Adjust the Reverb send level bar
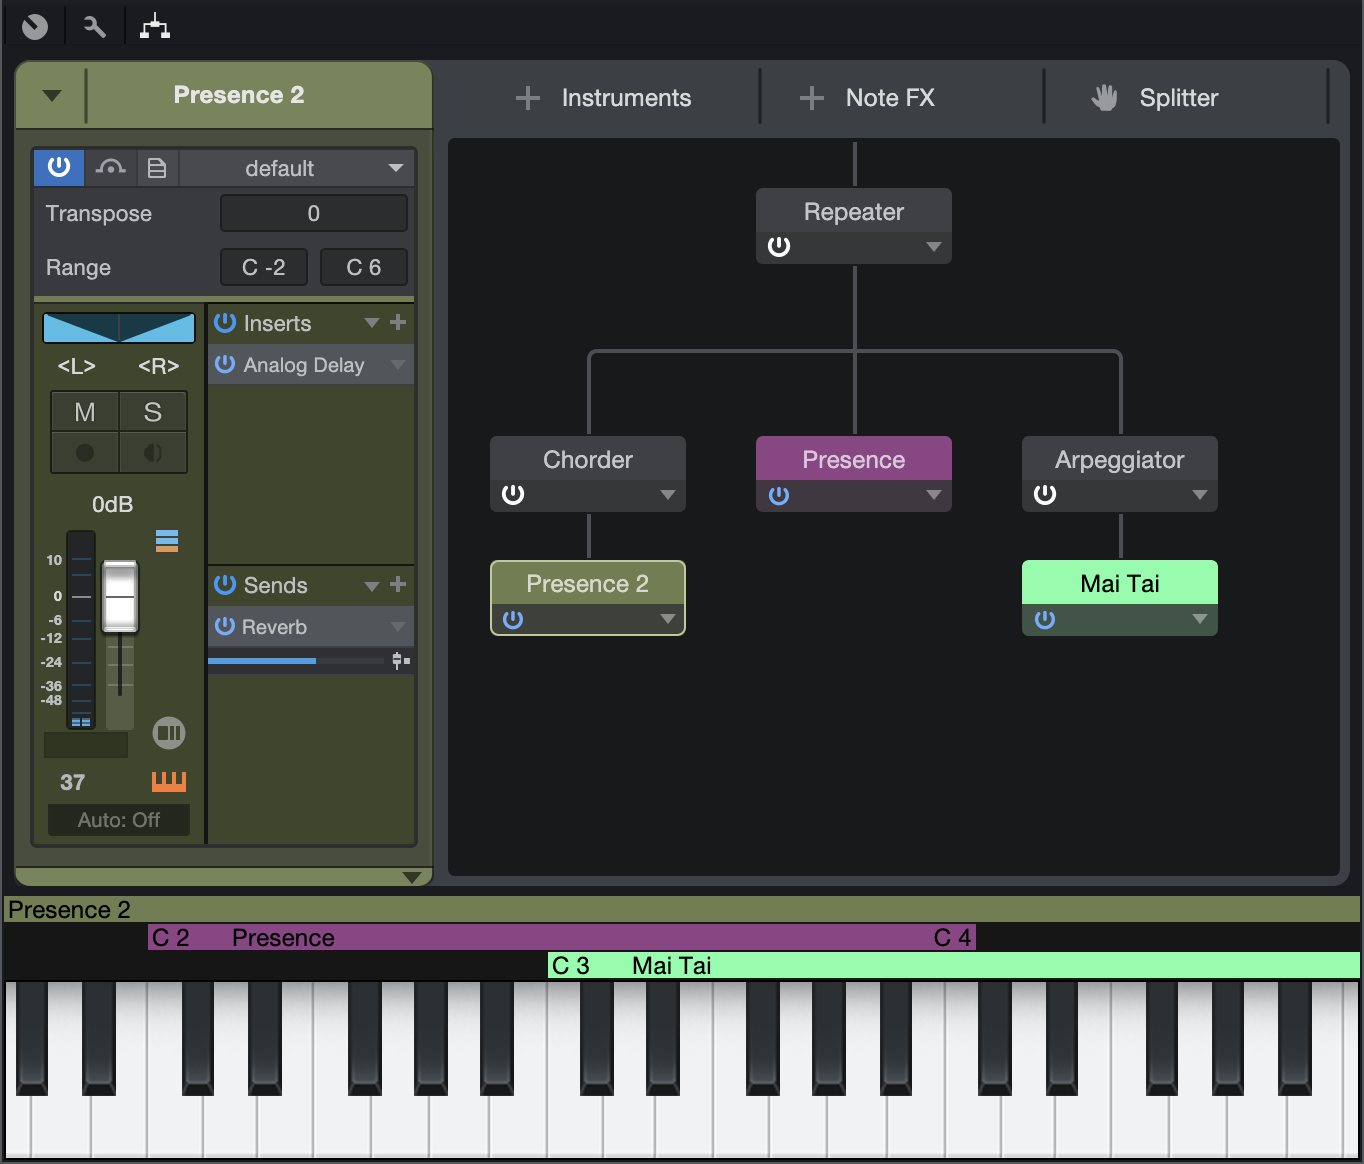The height and width of the screenshot is (1164, 1364). pyautogui.click(x=296, y=661)
